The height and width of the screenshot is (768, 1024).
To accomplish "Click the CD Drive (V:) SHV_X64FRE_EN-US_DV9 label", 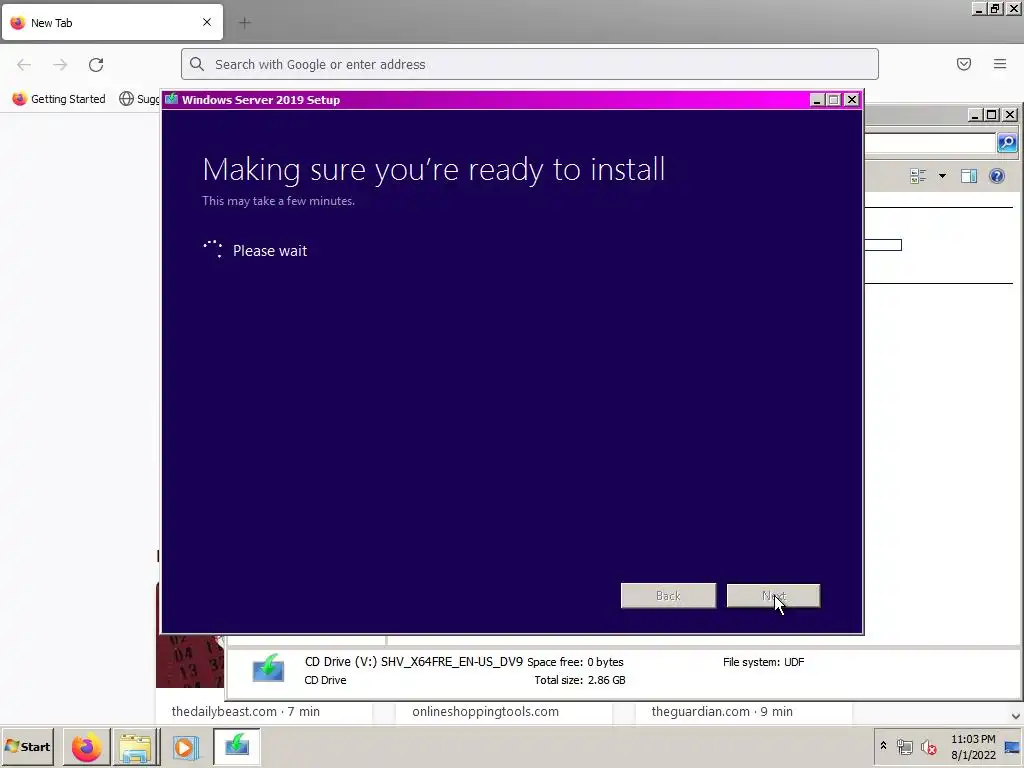I will (413, 662).
